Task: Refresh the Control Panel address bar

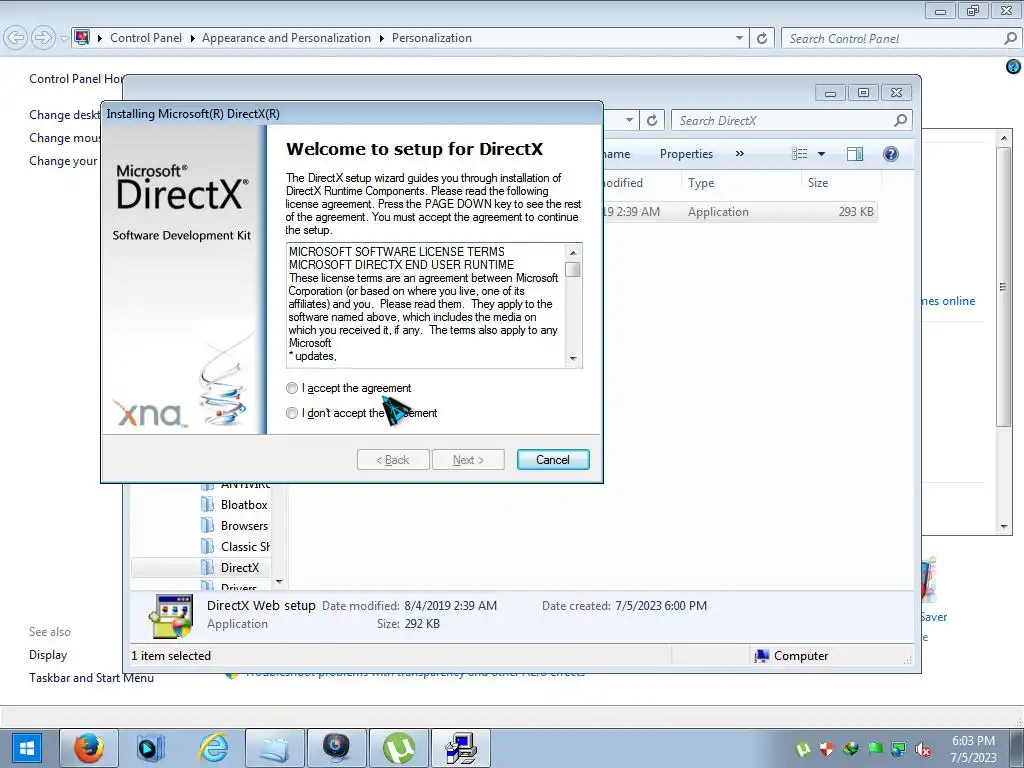Action: pos(761,39)
